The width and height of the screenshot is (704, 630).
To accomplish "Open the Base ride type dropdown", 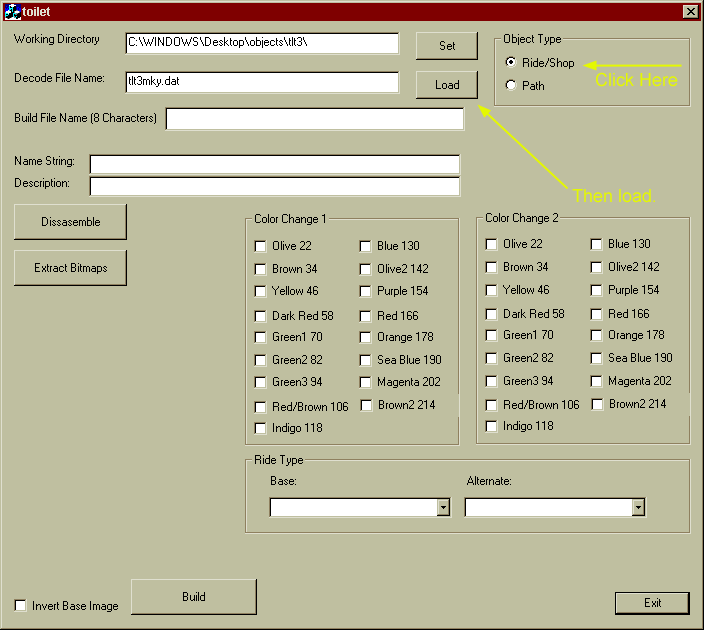I will [443, 507].
